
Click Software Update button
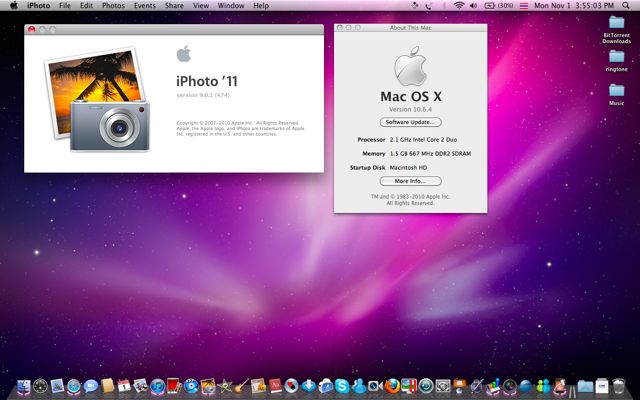coord(410,122)
